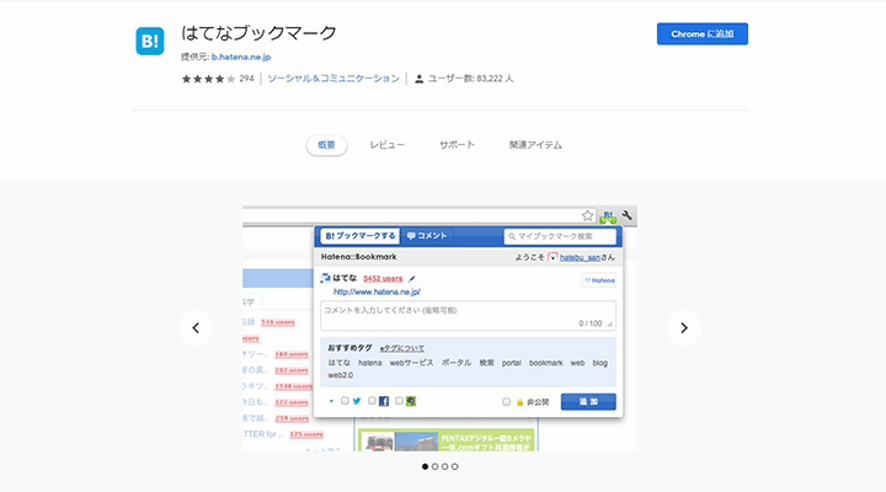The width and height of the screenshot is (886, 492).
Task: Select the recommended tag webサービス
Action: click(411, 363)
